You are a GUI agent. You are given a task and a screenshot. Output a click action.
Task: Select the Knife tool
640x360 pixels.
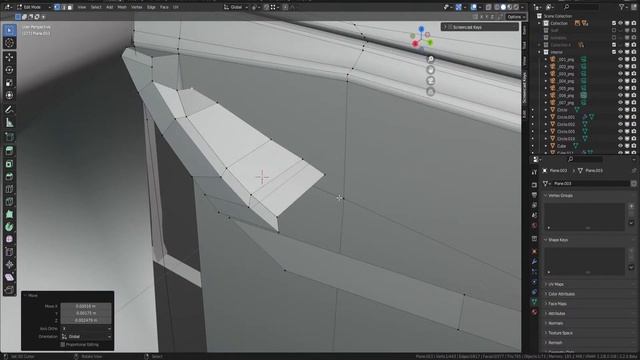[9, 202]
